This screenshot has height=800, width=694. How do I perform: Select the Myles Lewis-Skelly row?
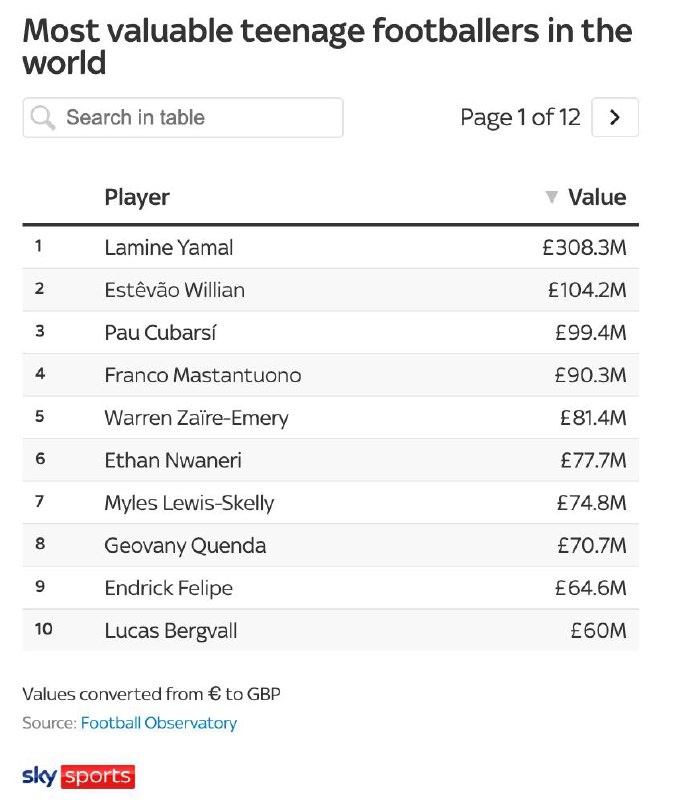(330, 503)
